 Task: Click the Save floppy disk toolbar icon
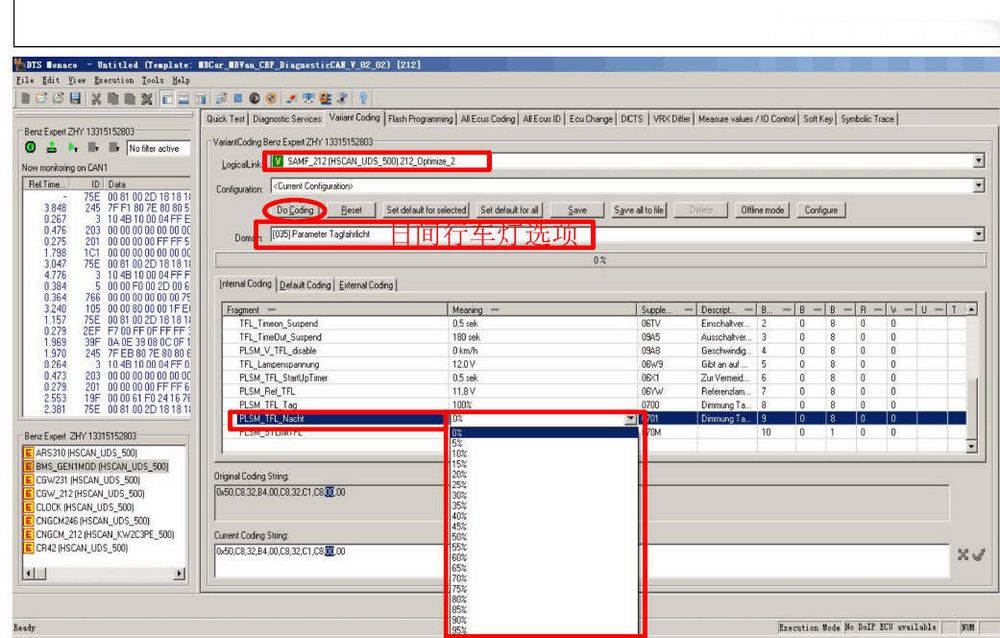75,98
